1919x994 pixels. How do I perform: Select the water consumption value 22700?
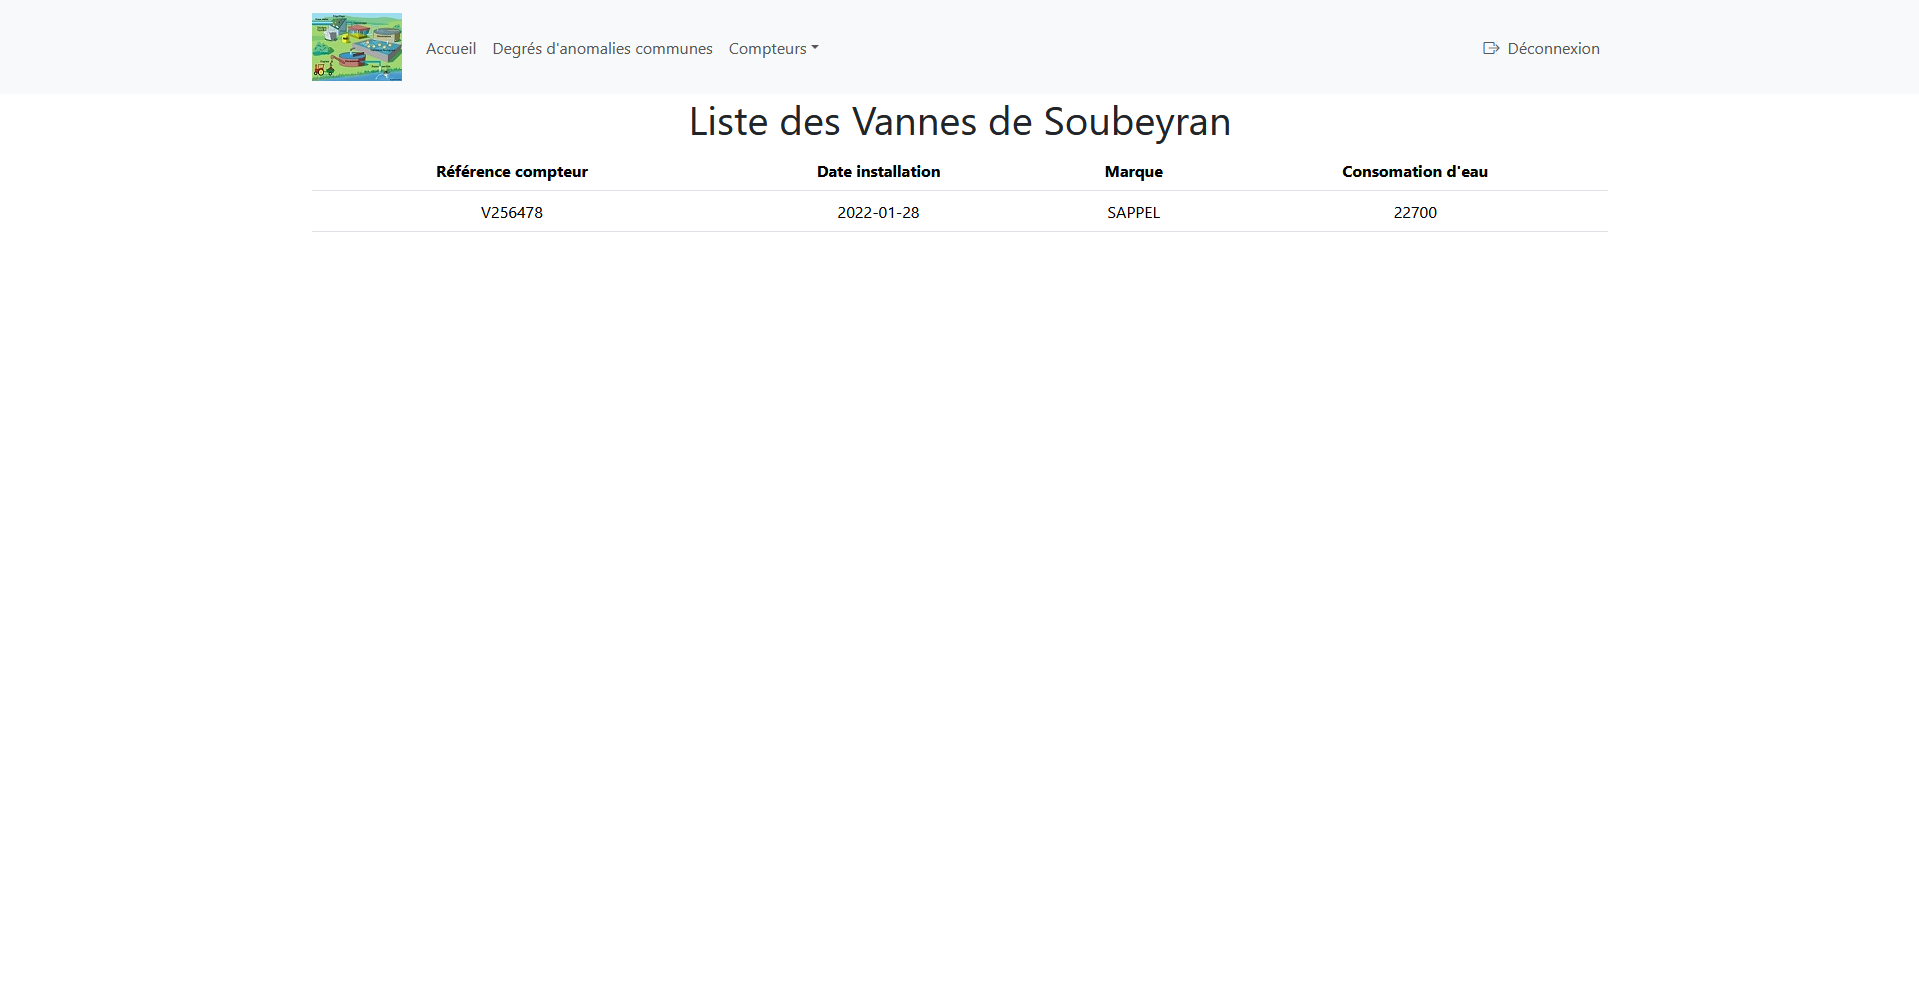tap(1415, 212)
